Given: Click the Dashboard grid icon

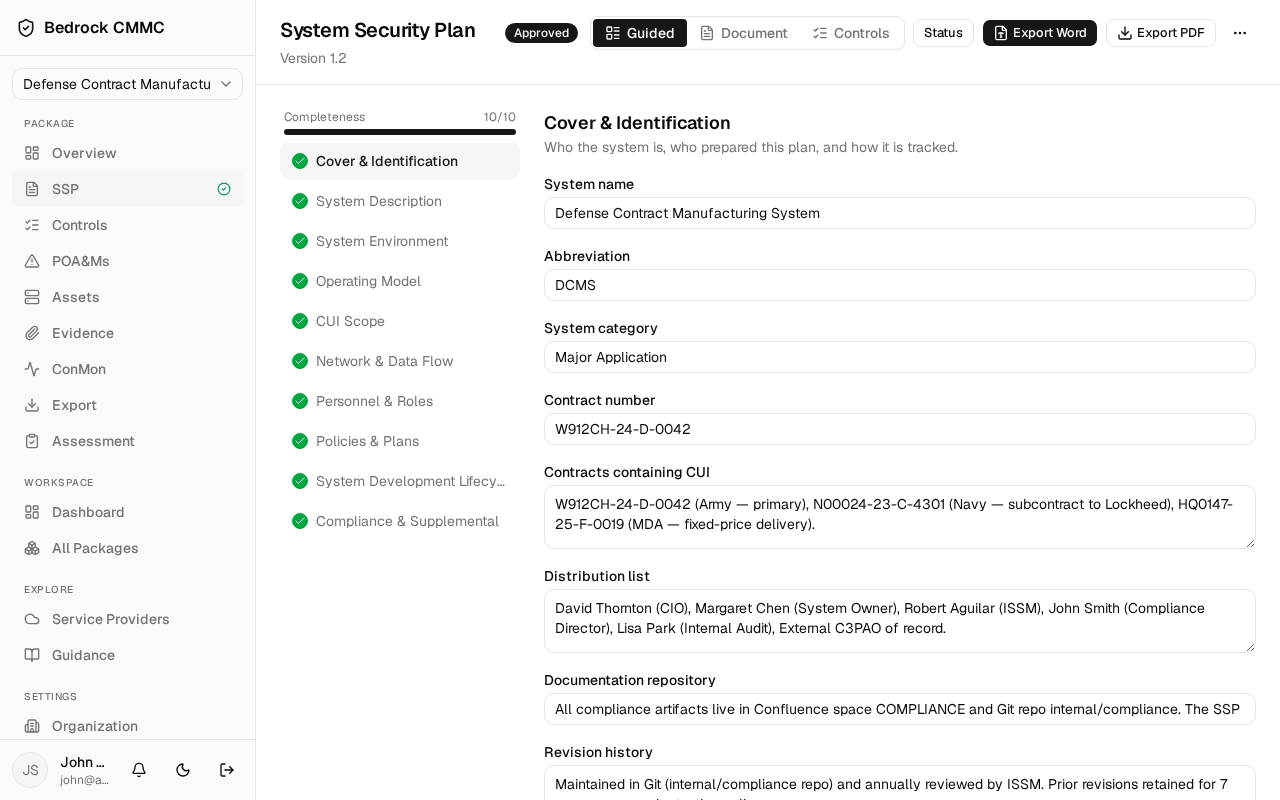Looking at the screenshot, I should 32,512.
